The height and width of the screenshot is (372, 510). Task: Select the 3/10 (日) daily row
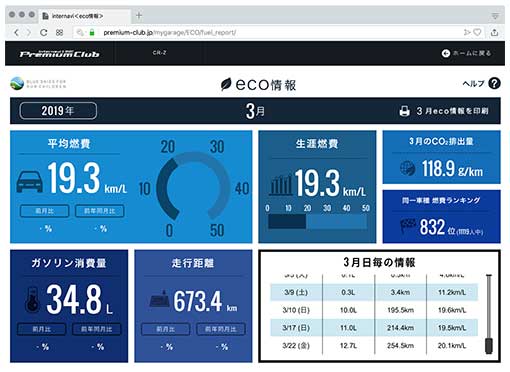374,310
